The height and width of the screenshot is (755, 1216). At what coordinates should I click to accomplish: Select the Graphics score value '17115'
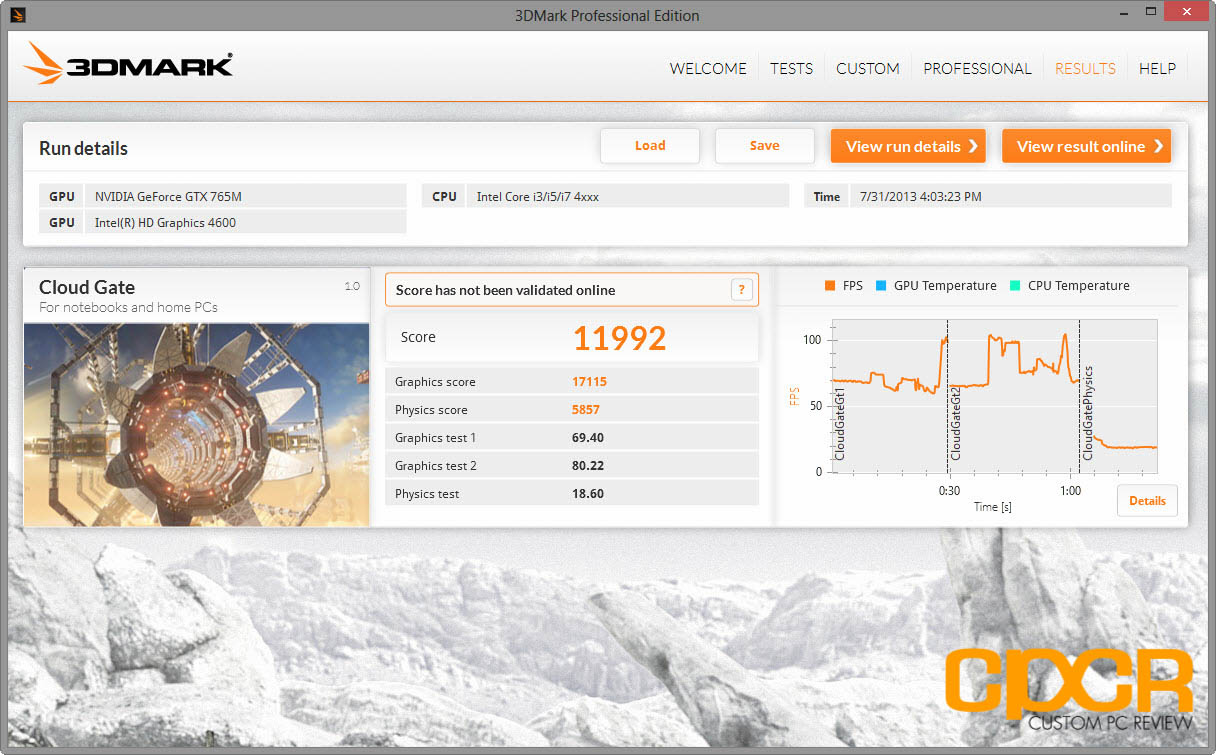tap(590, 382)
